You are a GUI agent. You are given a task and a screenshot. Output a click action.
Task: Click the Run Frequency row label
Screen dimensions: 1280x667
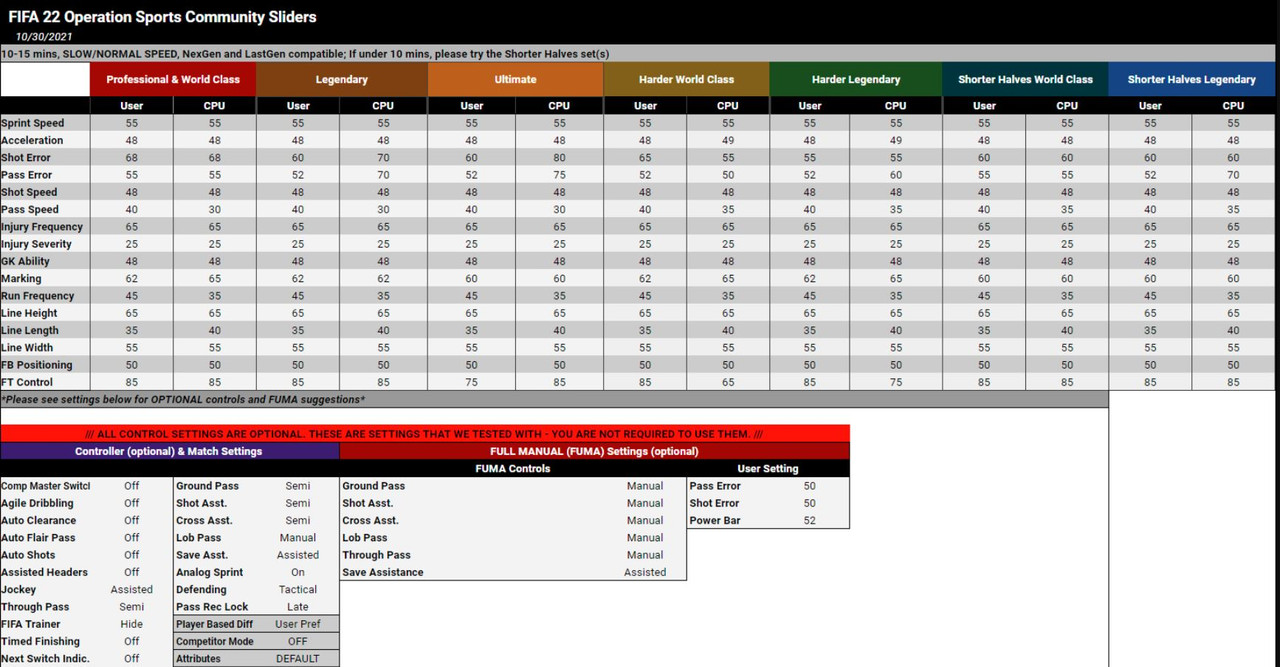point(38,296)
